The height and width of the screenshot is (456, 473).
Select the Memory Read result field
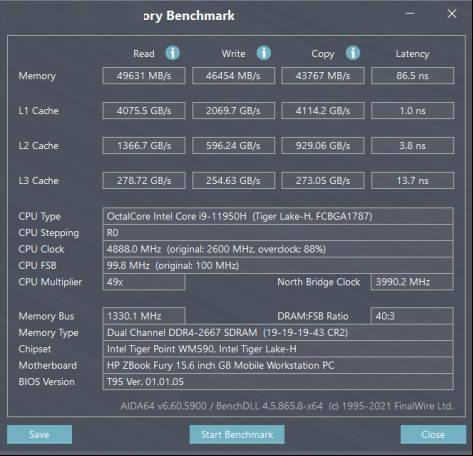pyautogui.click(x=144, y=76)
